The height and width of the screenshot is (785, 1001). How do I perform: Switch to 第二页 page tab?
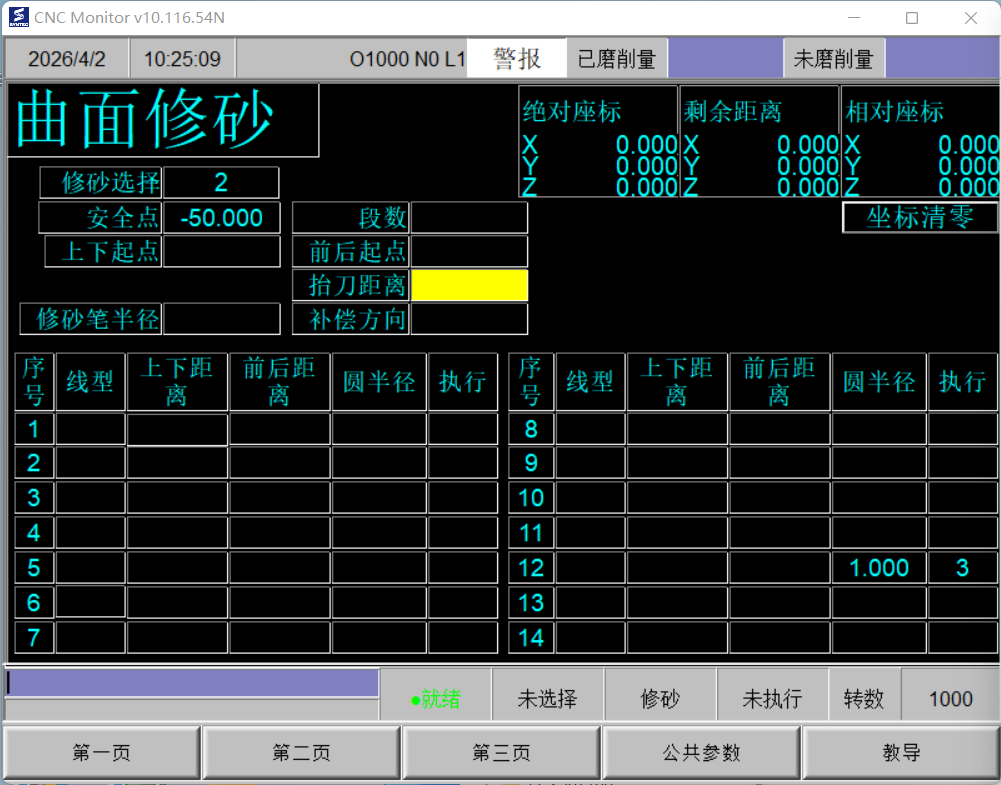[x=301, y=753]
